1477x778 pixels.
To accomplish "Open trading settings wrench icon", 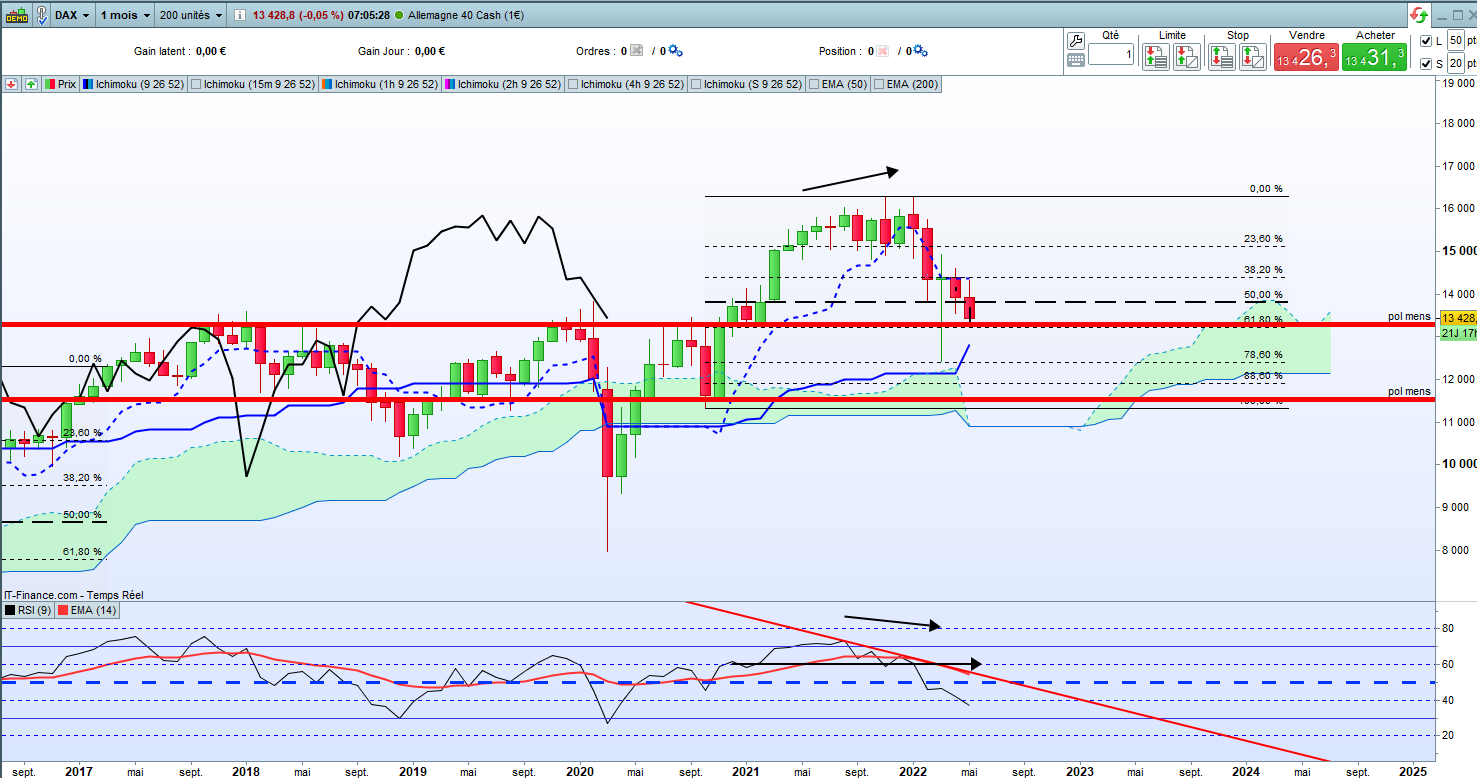I will point(1076,40).
